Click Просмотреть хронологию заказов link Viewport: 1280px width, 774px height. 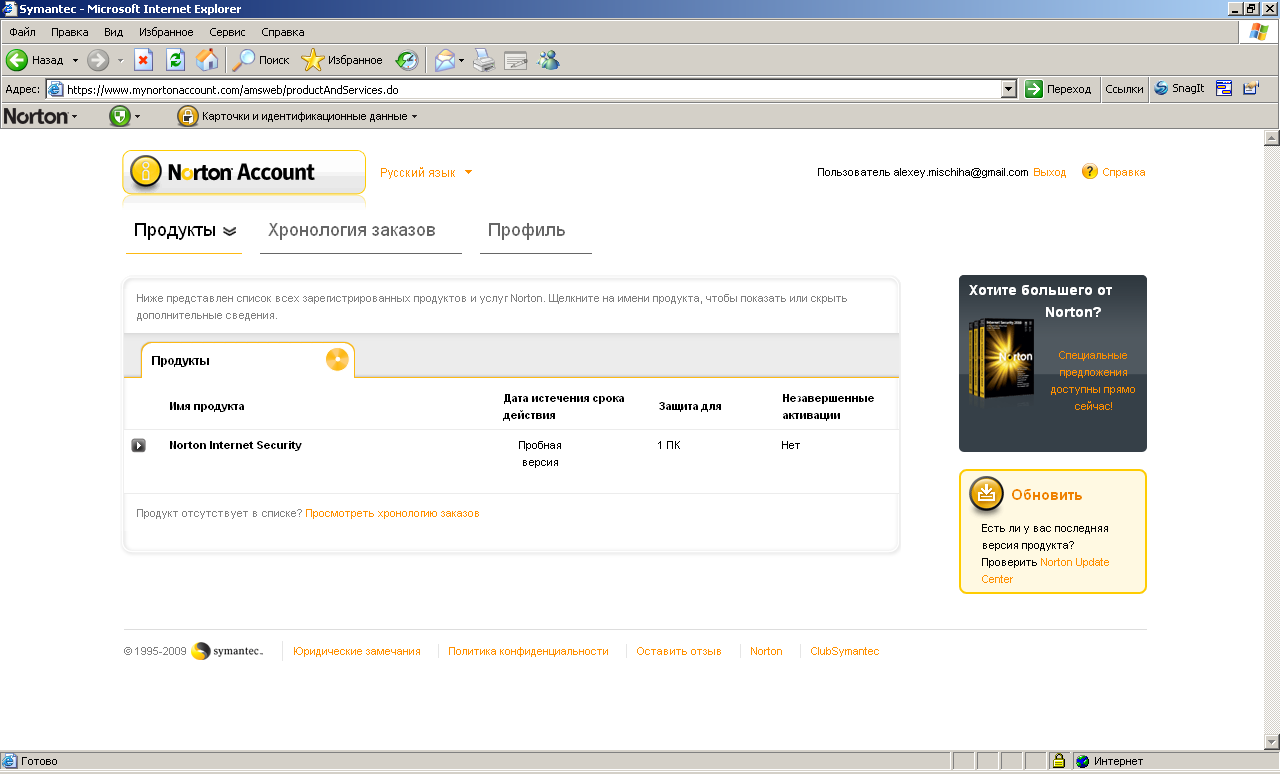coord(392,513)
